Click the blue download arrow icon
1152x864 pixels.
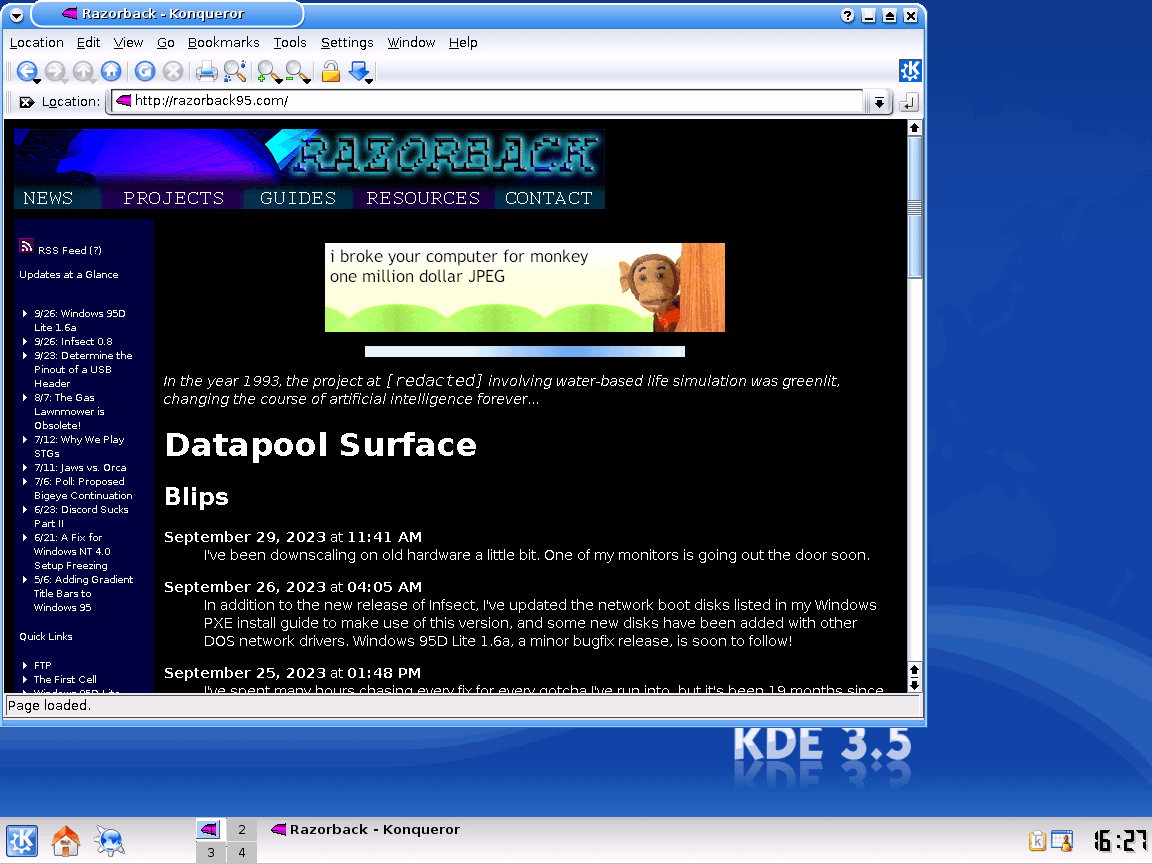click(x=360, y=71)
